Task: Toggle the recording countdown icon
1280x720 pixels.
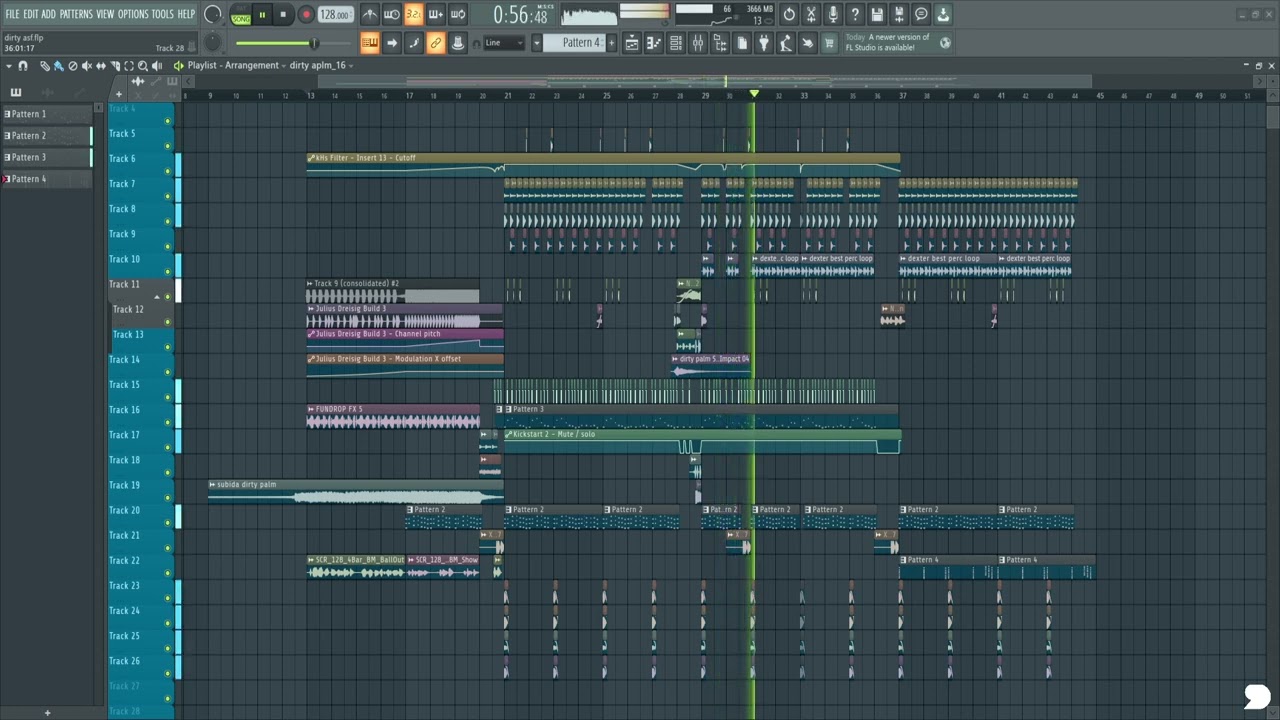Action: point(413,14)
